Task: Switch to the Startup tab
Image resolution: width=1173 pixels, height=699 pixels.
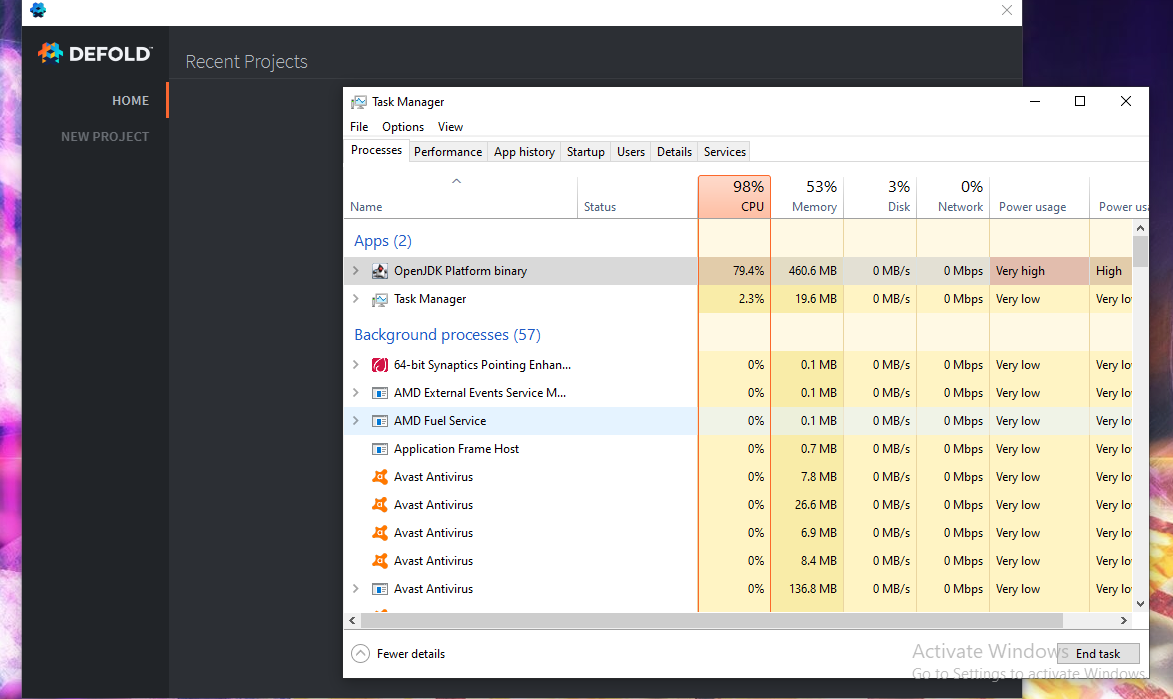Action: (x=585, y=151)
